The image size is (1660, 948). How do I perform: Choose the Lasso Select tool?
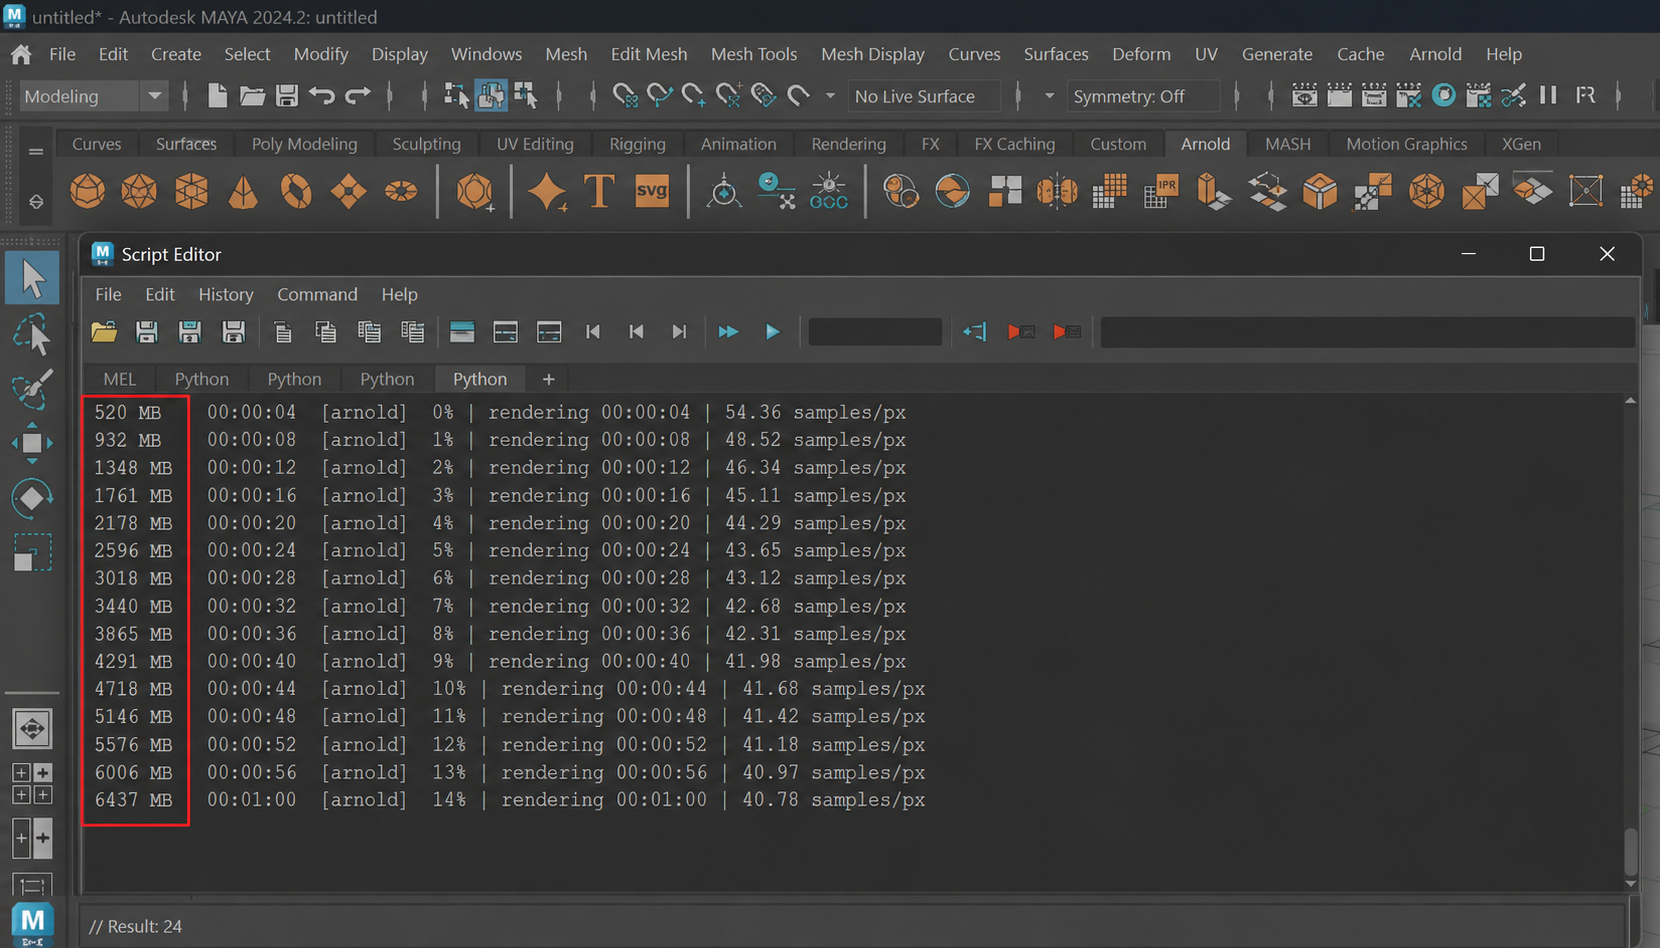[x=32, y=335]
